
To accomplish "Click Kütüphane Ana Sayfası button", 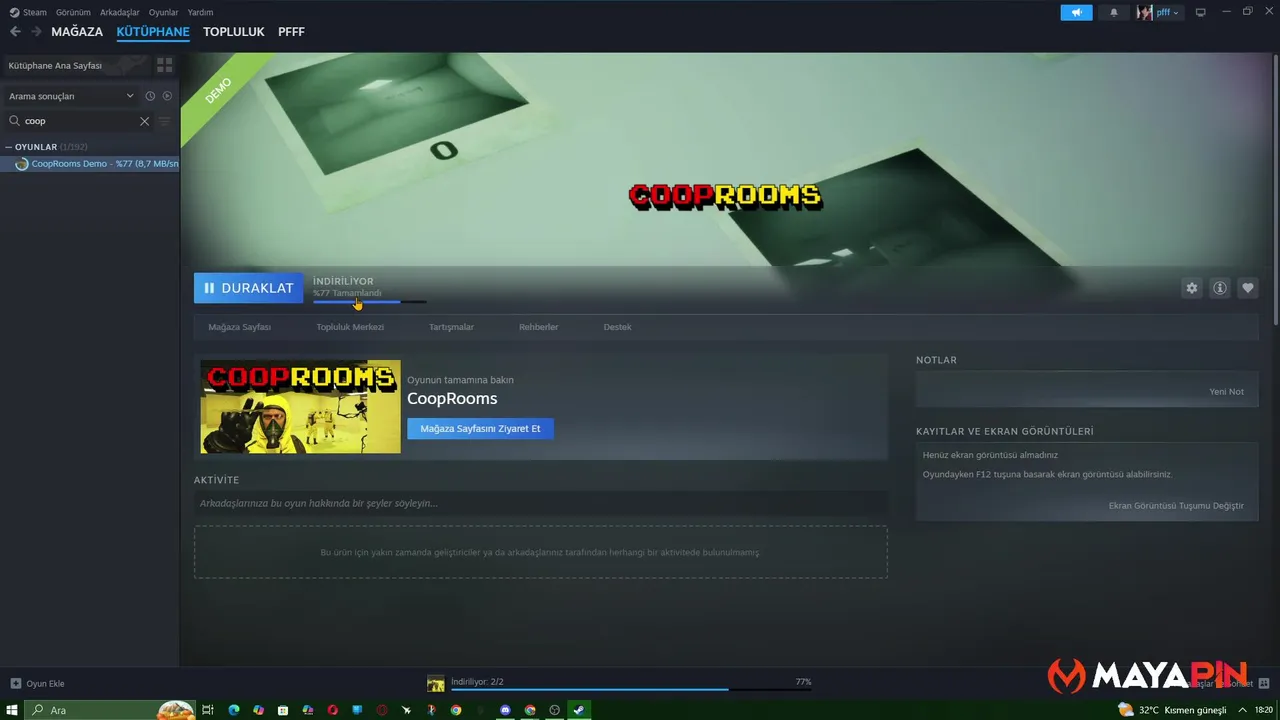I will (75, 65).
